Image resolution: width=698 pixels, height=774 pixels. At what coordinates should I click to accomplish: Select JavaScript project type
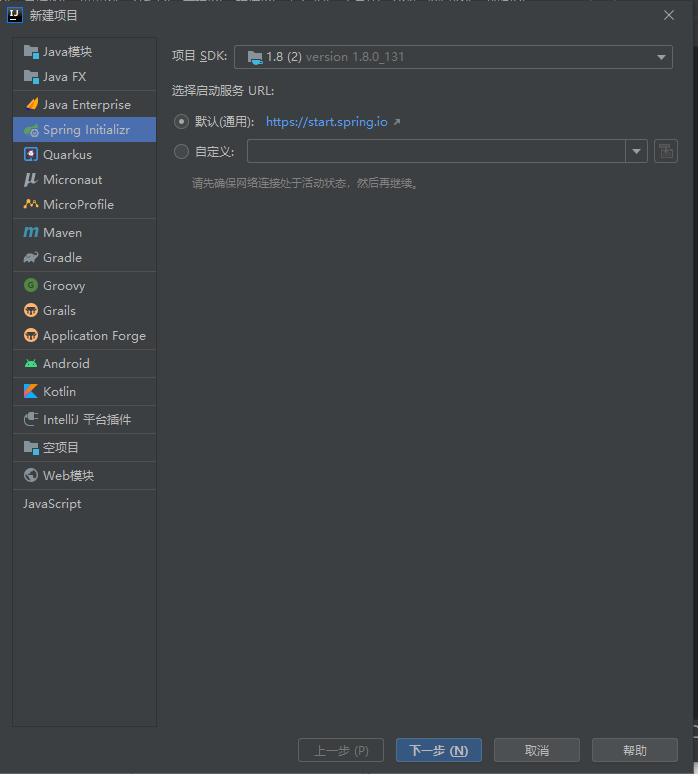(84, 503)
